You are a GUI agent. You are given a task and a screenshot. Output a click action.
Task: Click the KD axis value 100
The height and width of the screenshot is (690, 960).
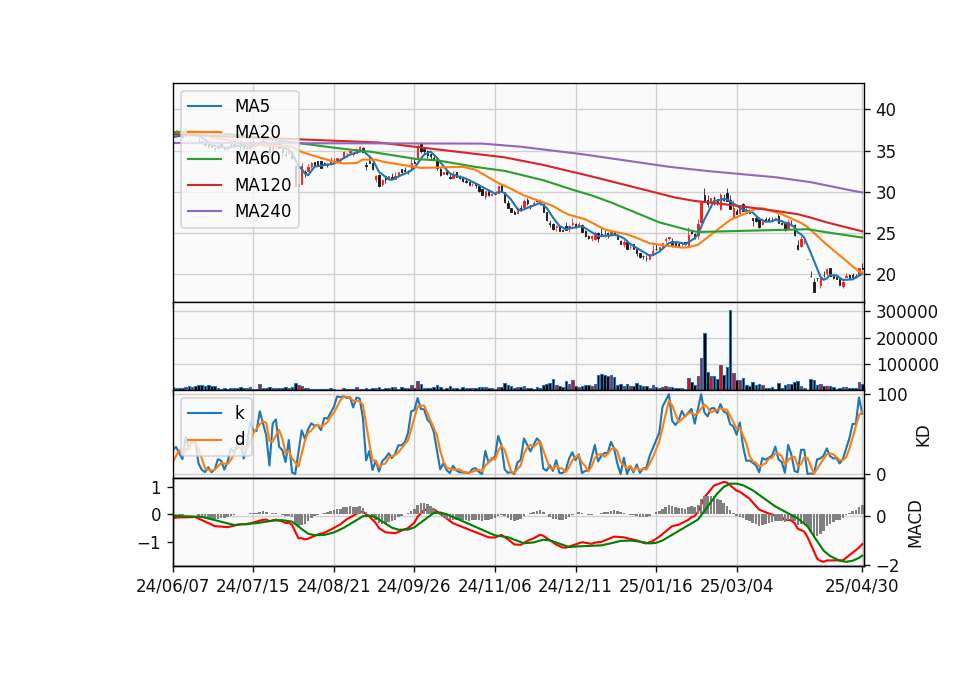pos(891,395)
